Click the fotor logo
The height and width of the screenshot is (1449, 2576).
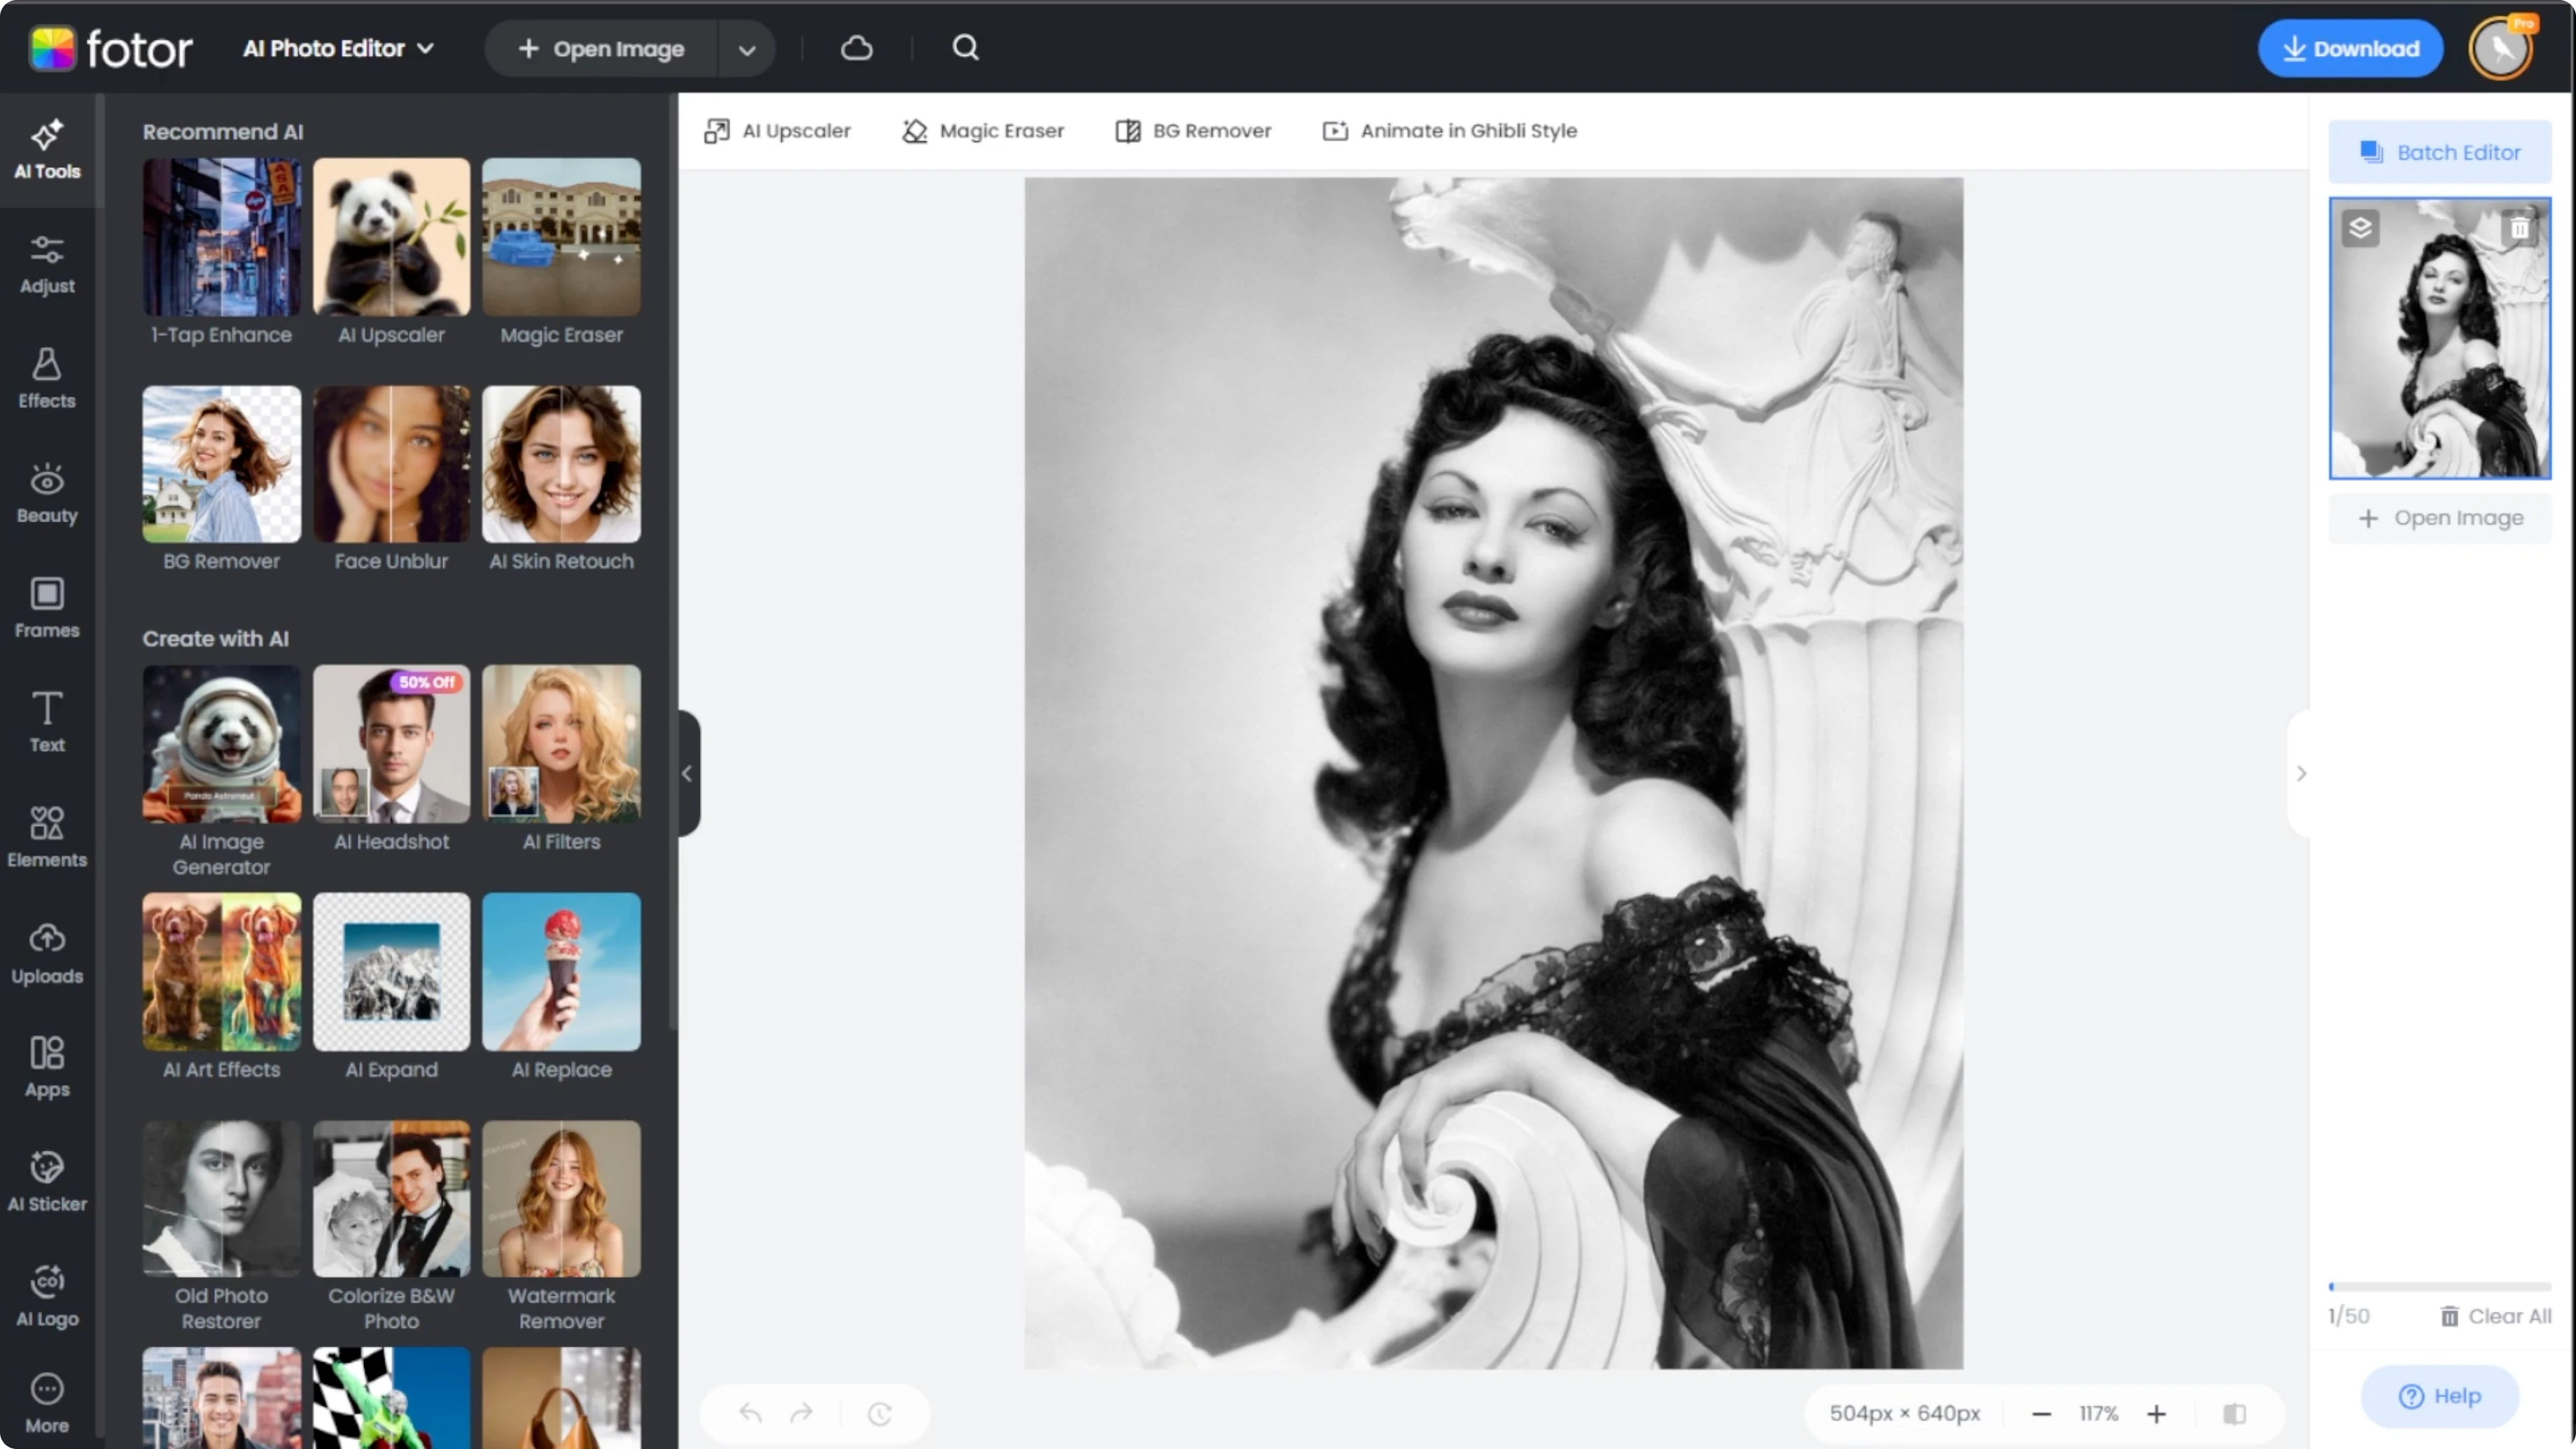coord(110,48)
